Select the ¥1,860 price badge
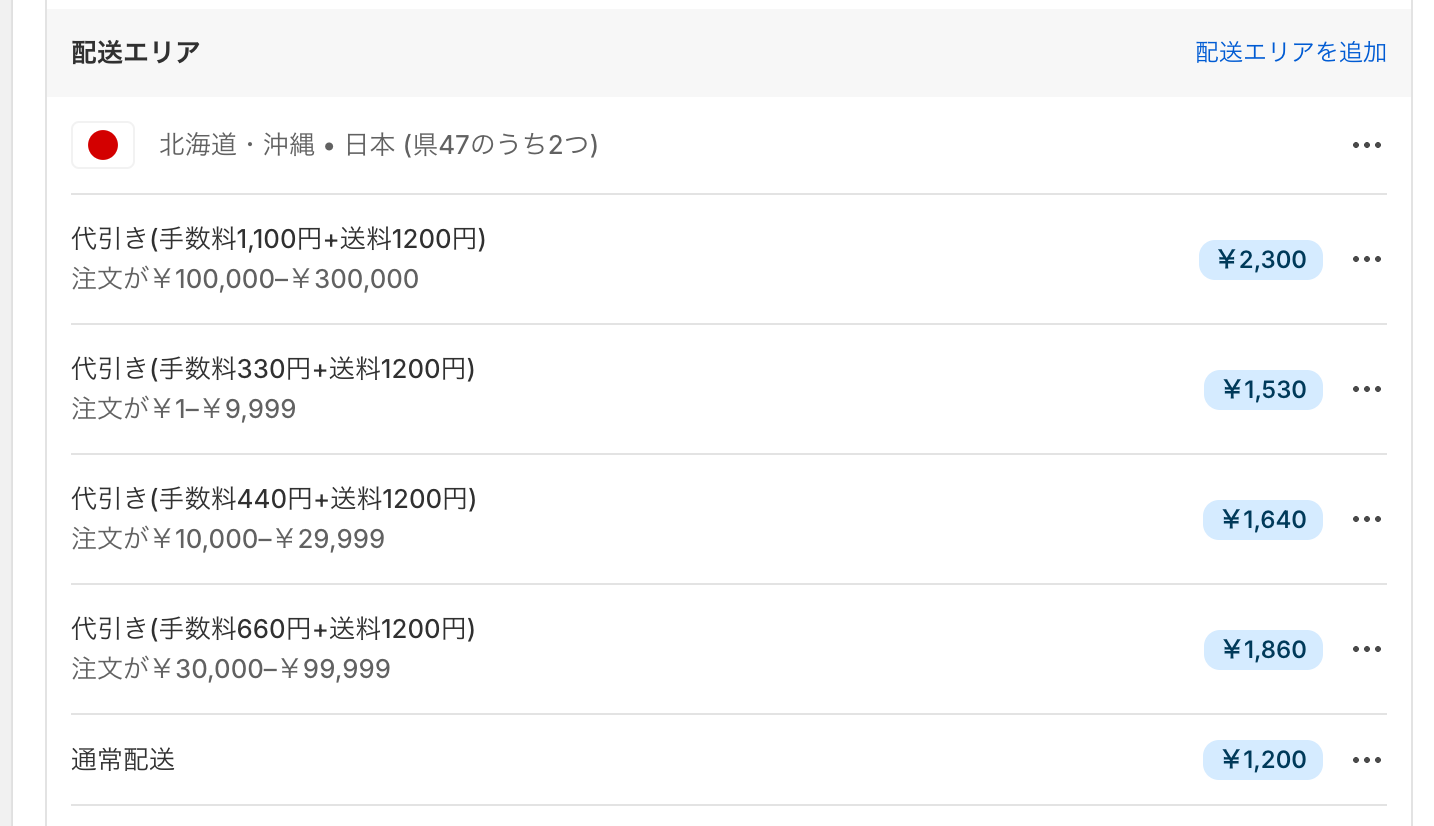Screen dimensions: 1434x826 [1263, 650]
